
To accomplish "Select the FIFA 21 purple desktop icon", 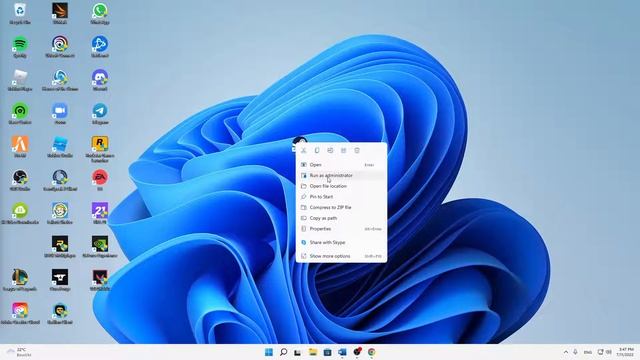I will [x=100, y=214].
